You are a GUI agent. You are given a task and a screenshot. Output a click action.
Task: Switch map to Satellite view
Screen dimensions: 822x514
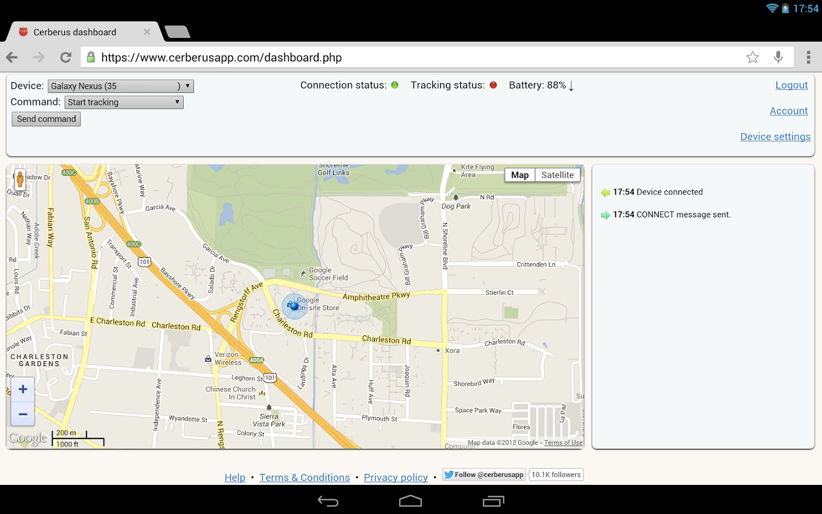557,175
